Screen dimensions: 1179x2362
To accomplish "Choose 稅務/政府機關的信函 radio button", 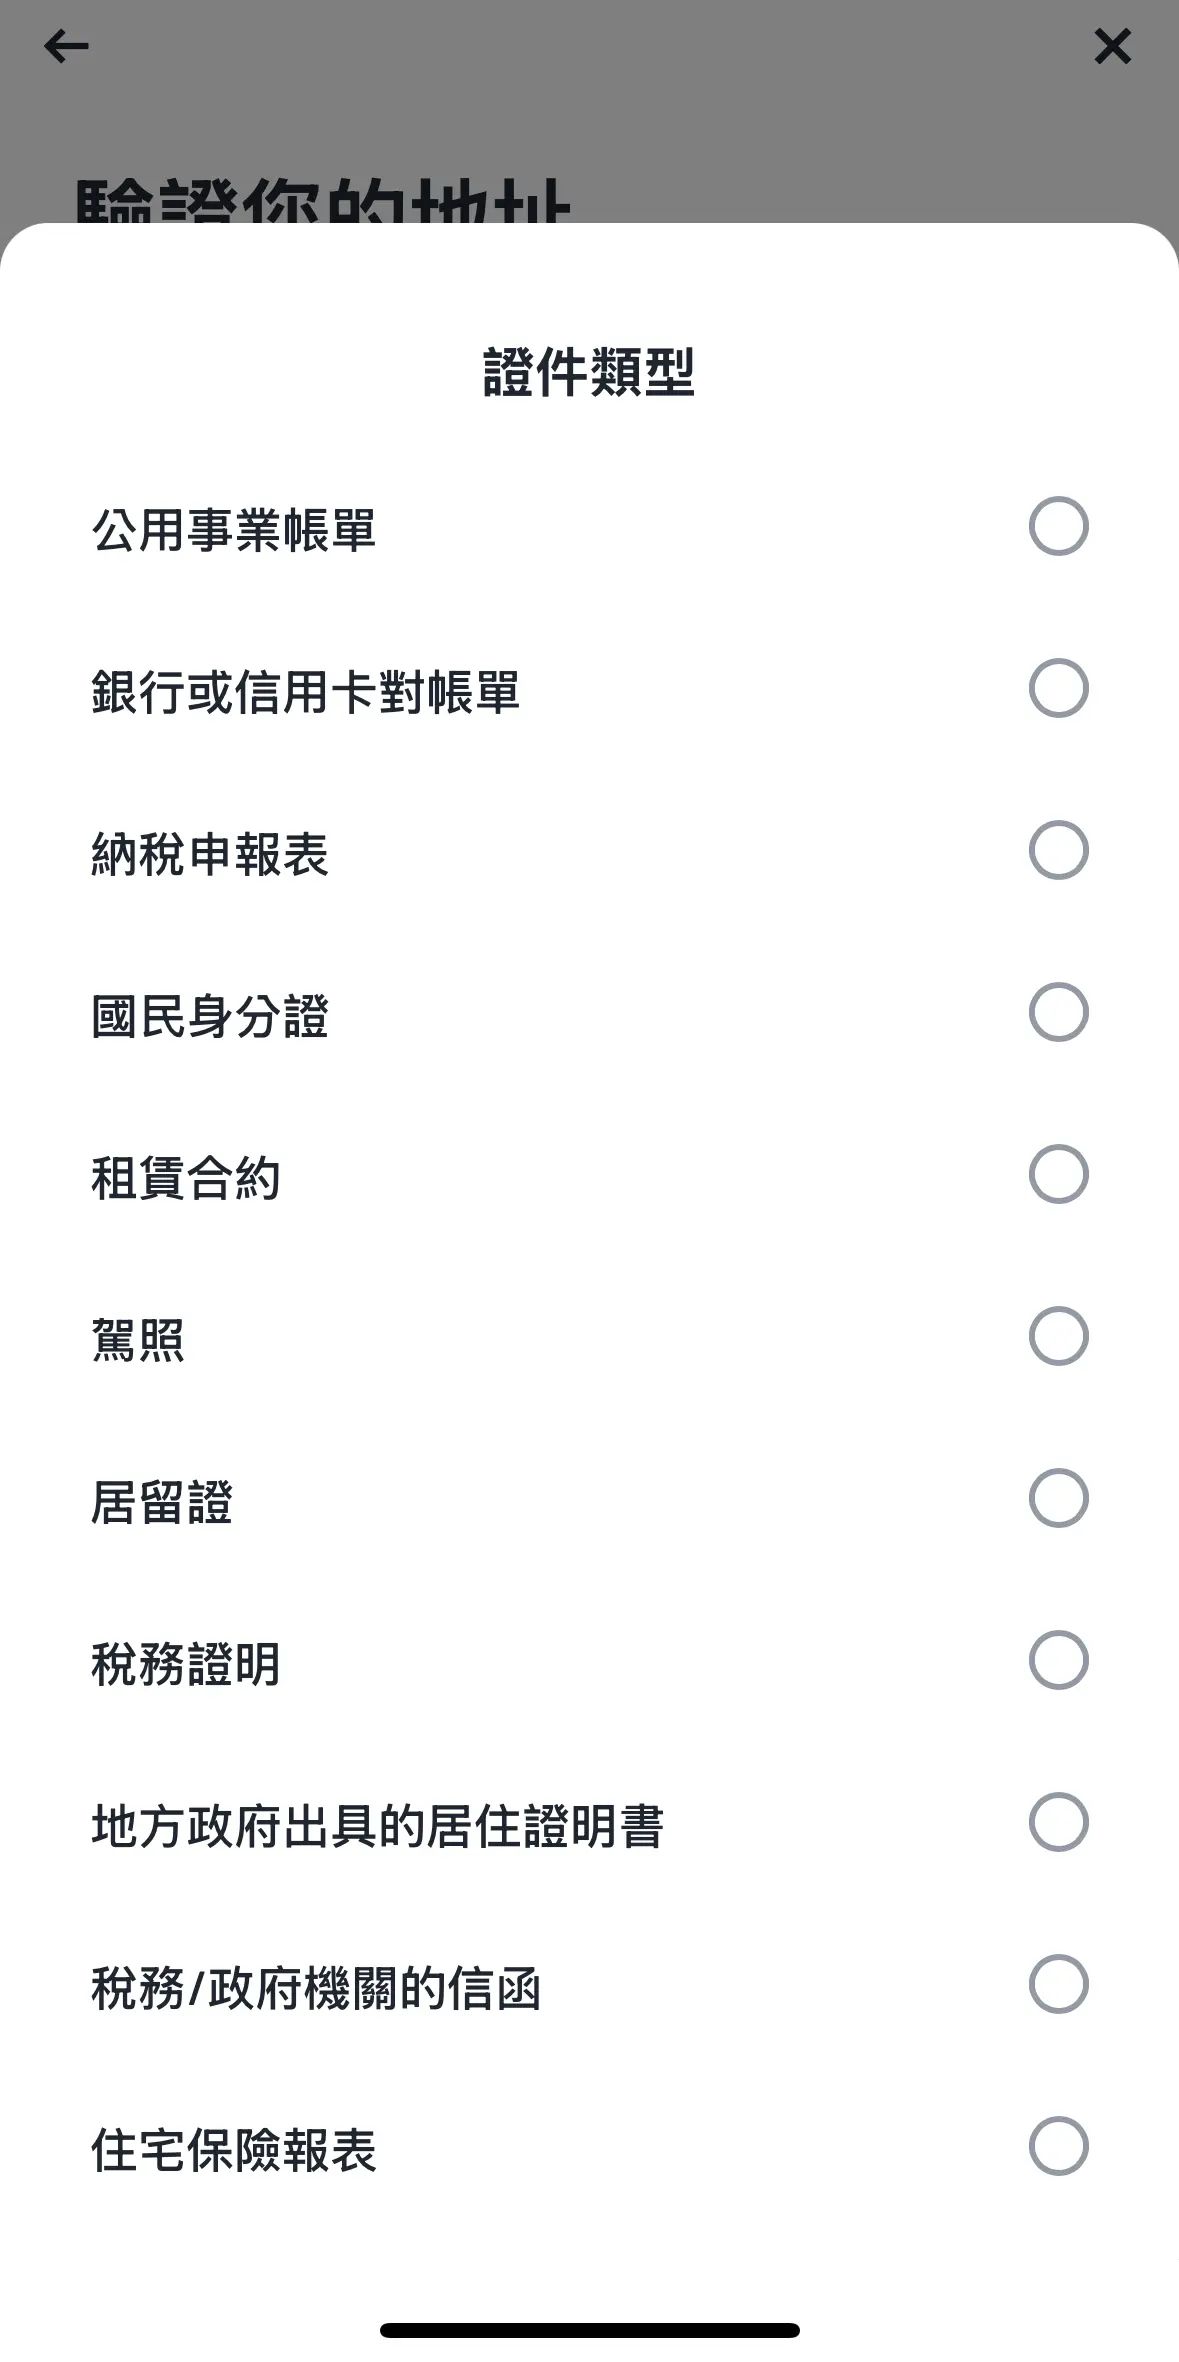I will click(x=1058, y=1984).
